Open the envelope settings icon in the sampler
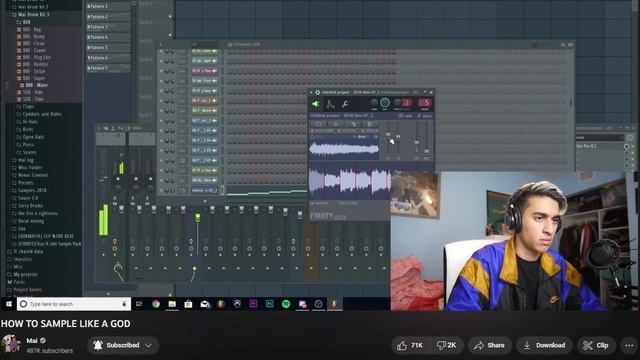640x360 pixels. (330, 104)
